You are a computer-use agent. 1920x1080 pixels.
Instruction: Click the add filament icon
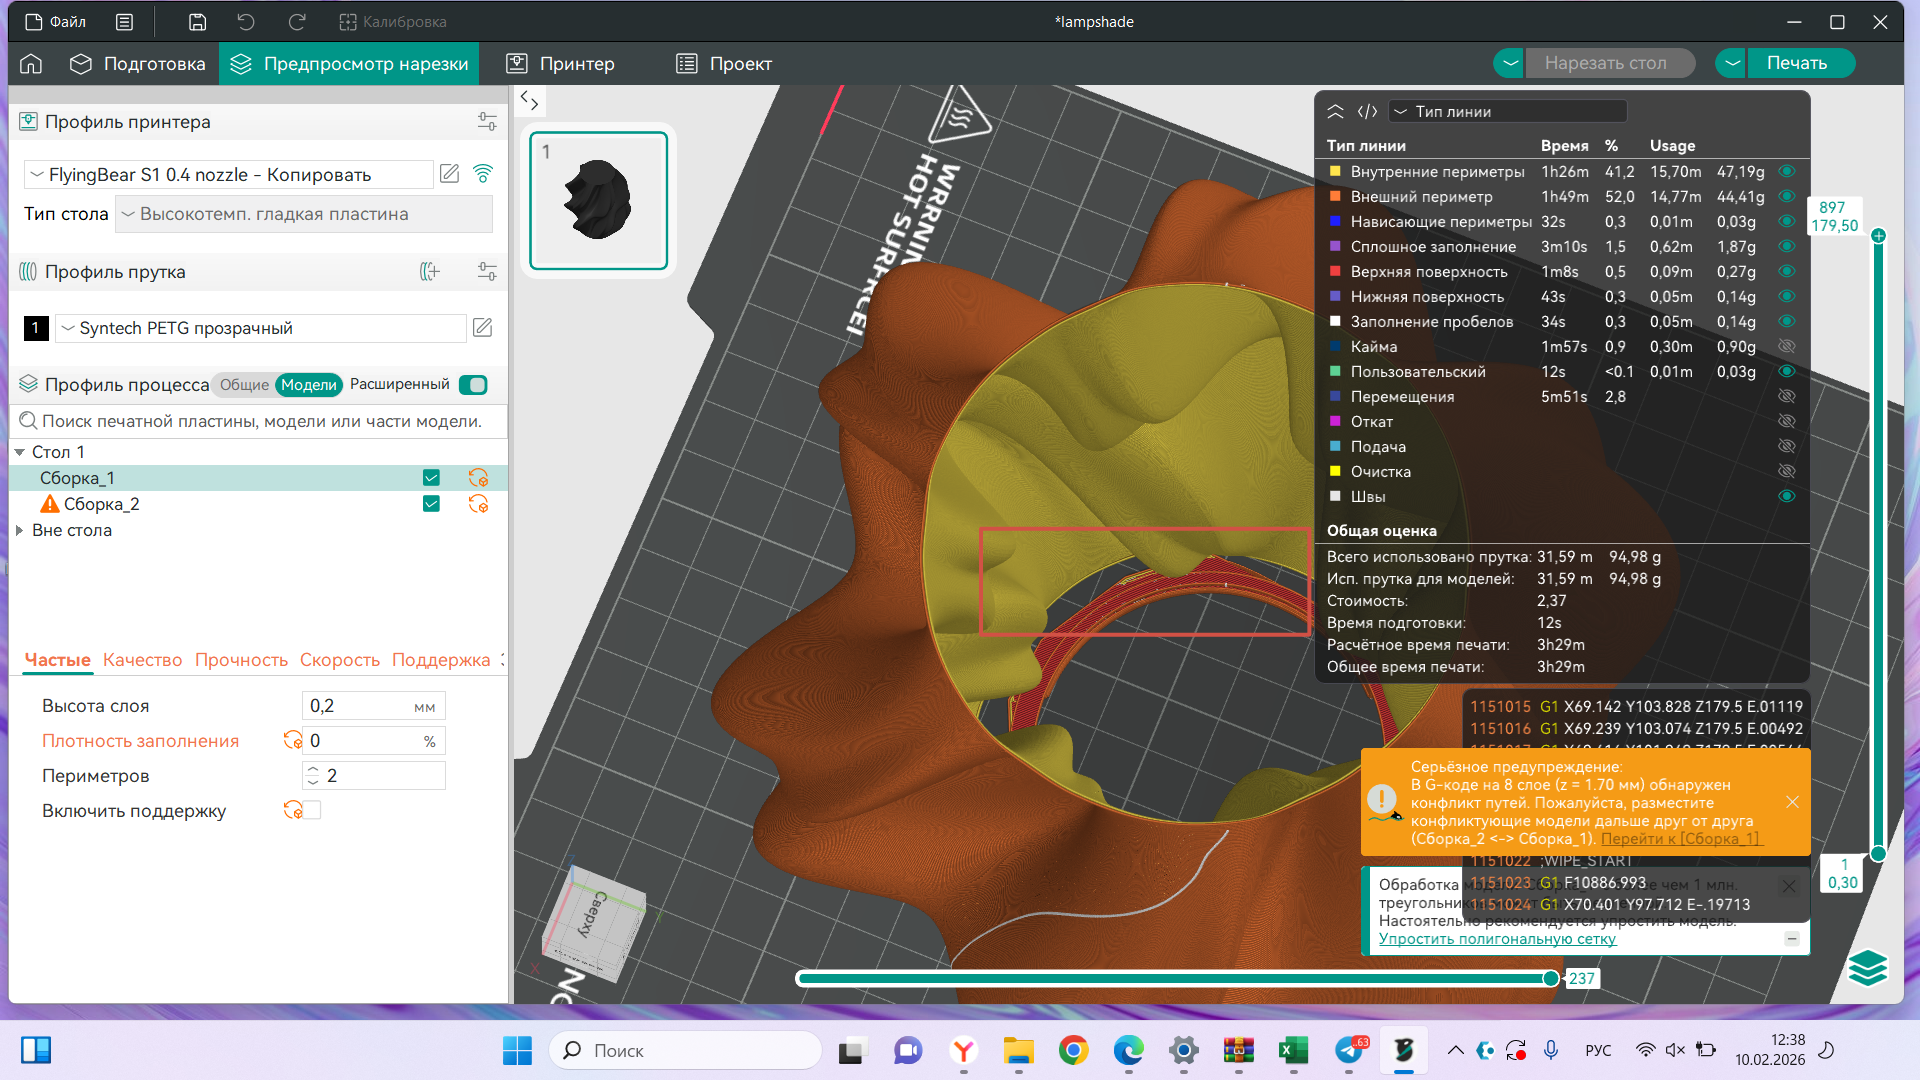(430, 272)
